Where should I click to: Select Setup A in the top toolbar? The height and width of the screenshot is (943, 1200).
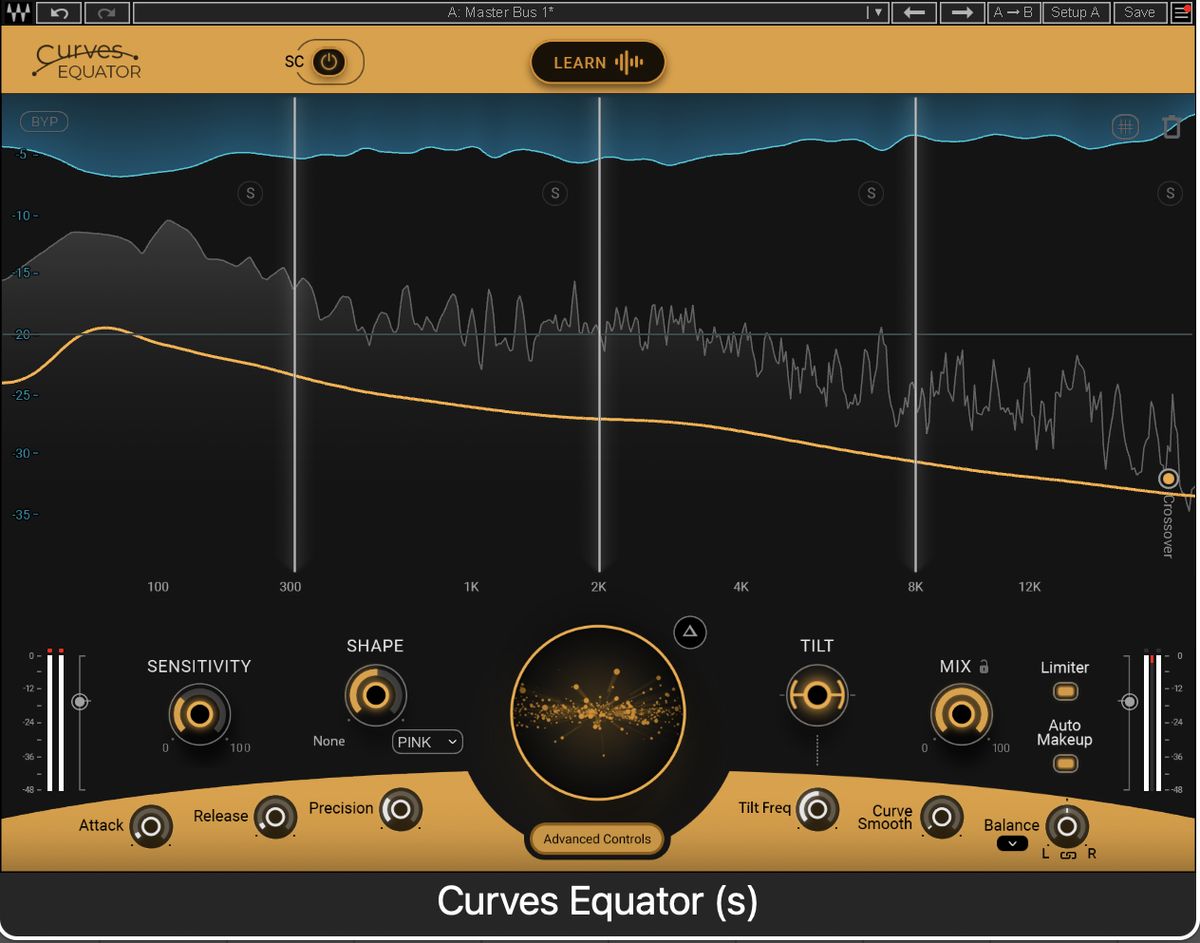pos(1076,12)
